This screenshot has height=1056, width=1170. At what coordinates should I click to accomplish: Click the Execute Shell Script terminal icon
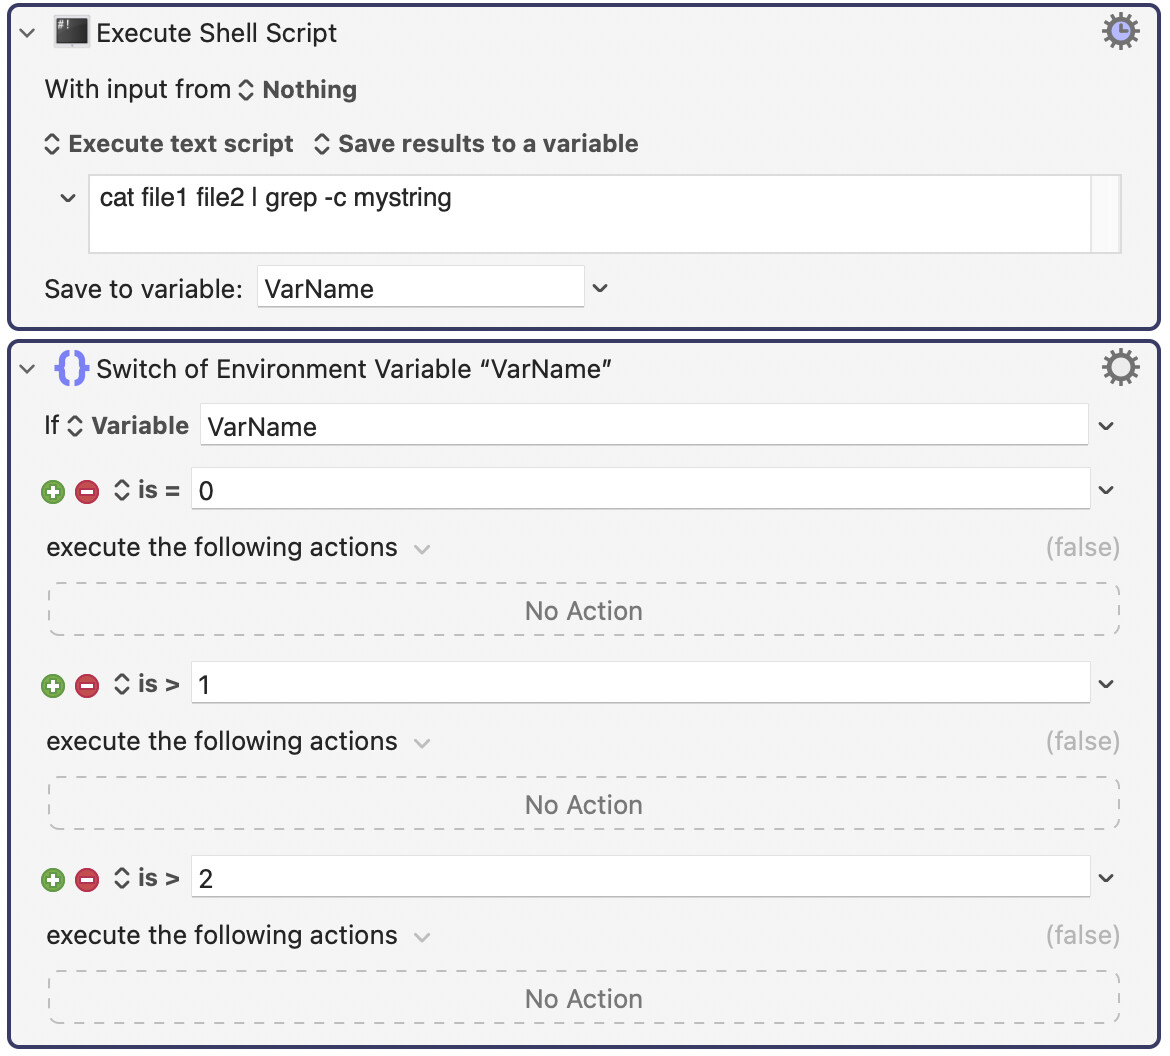(72, 32)
